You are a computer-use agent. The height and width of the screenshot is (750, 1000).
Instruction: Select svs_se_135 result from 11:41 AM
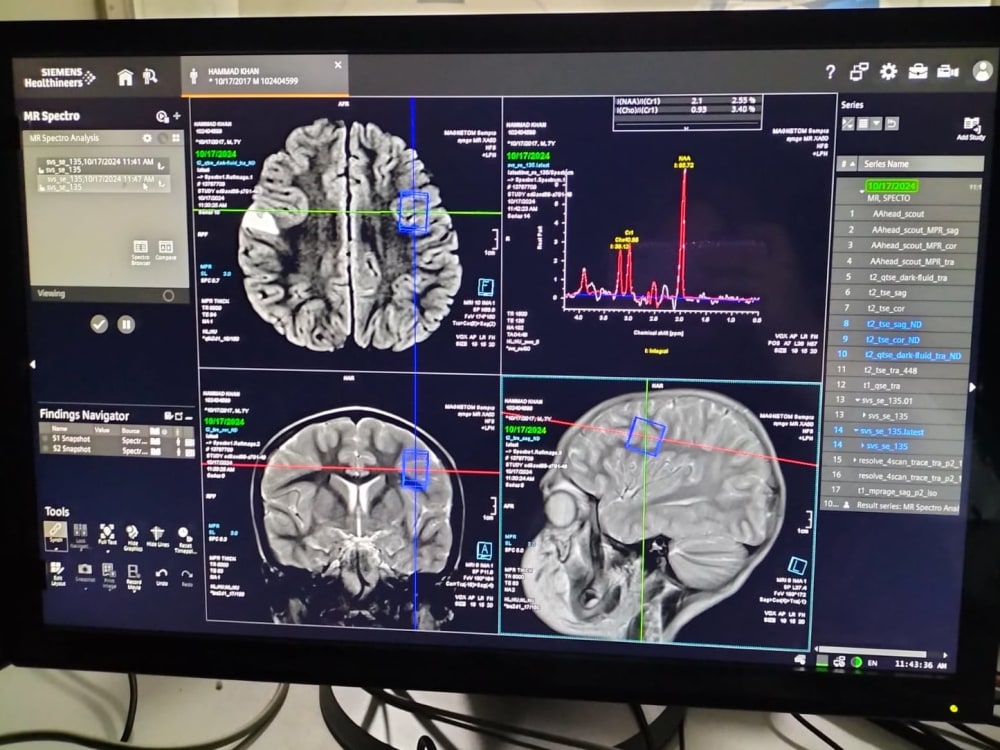(101, 166)
